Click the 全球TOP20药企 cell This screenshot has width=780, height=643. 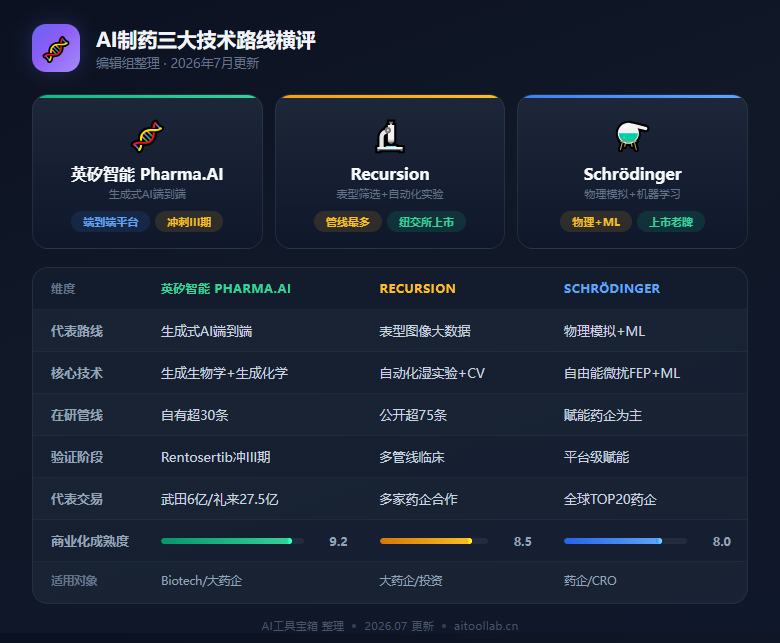click(610, 499)
